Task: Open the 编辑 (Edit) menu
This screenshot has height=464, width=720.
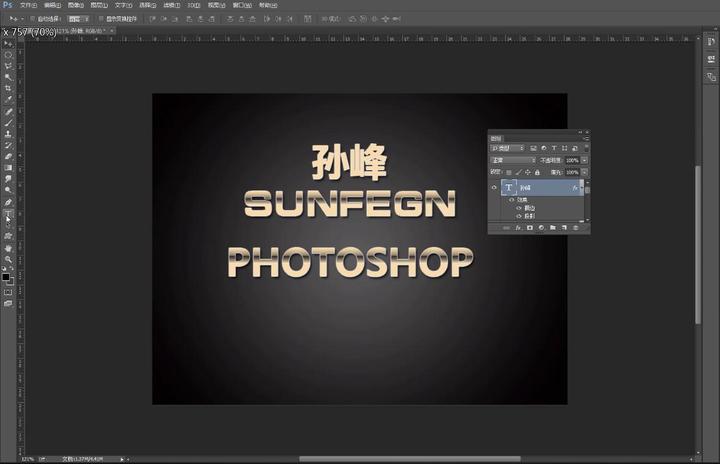Action: click(52, 5)
